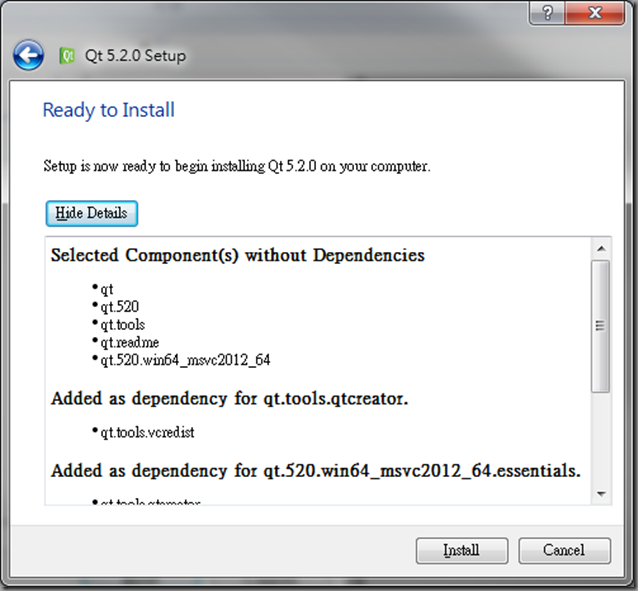This screenshot has height=591, width=638.
Task: Click scrollbar up arrow in details
Action: coord(601,248)
